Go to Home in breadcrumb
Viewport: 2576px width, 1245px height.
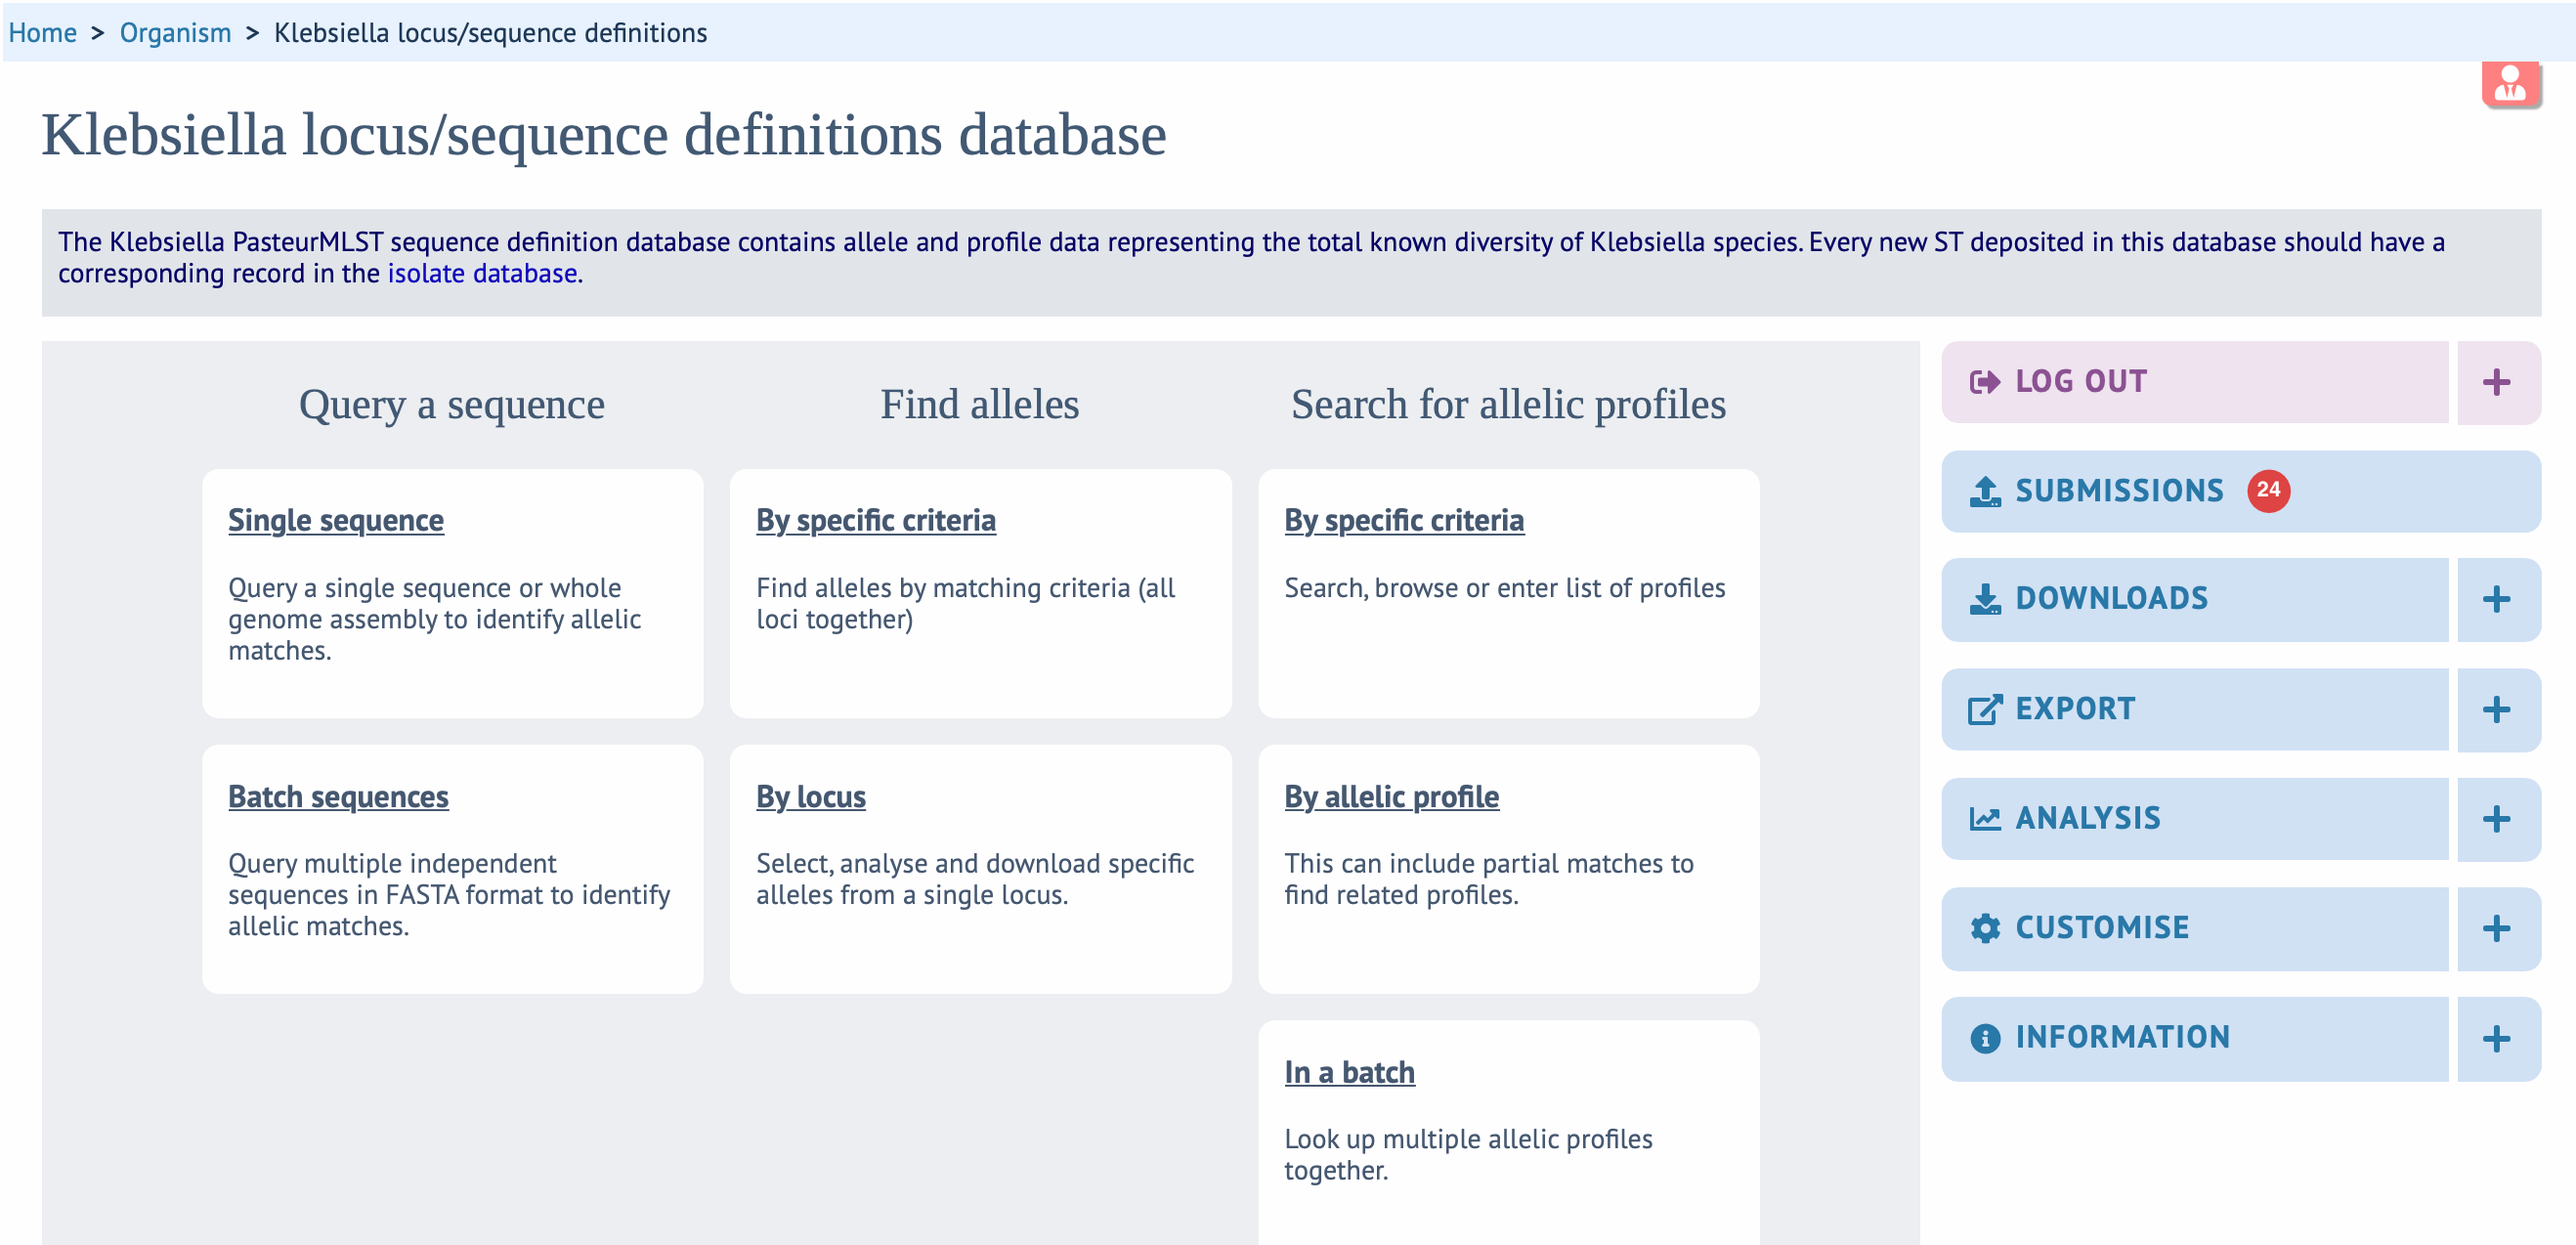[x=42, y=33]
